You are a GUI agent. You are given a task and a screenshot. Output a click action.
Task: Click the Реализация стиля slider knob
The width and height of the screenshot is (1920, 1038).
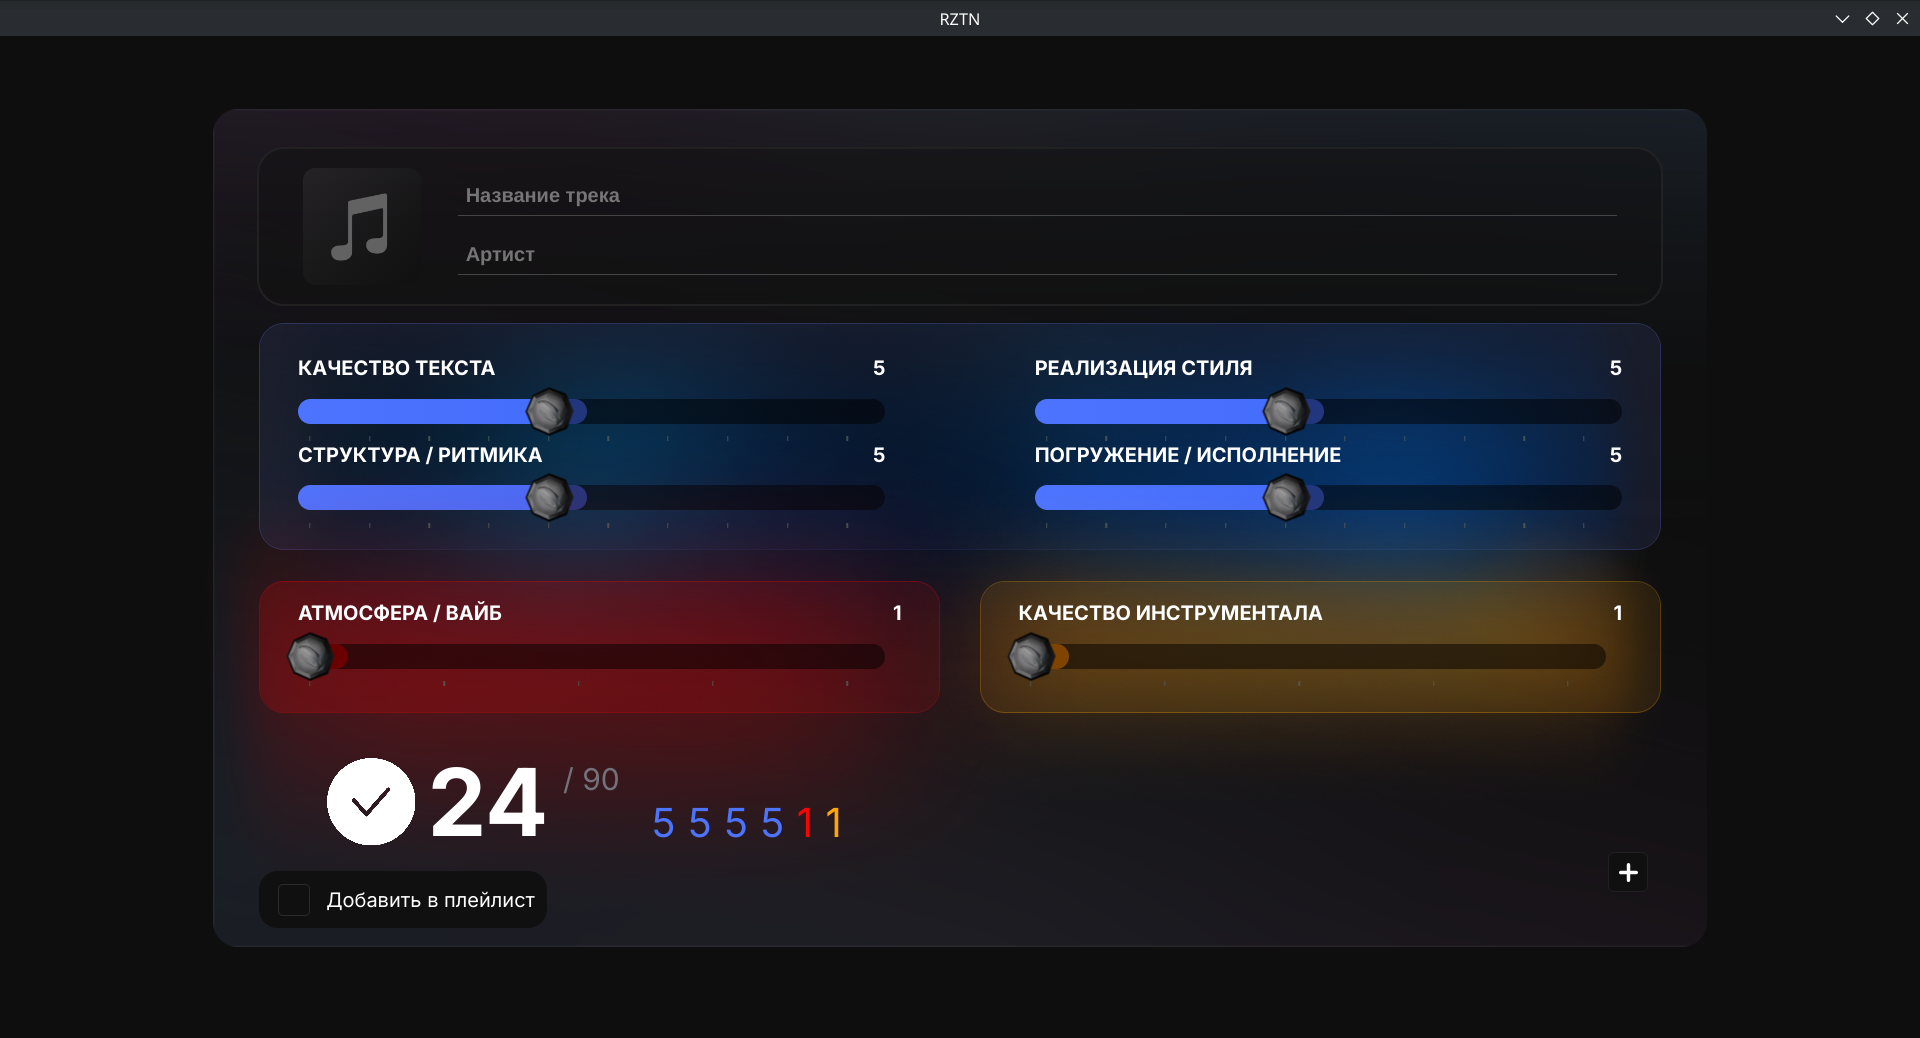click(1286, 411)
